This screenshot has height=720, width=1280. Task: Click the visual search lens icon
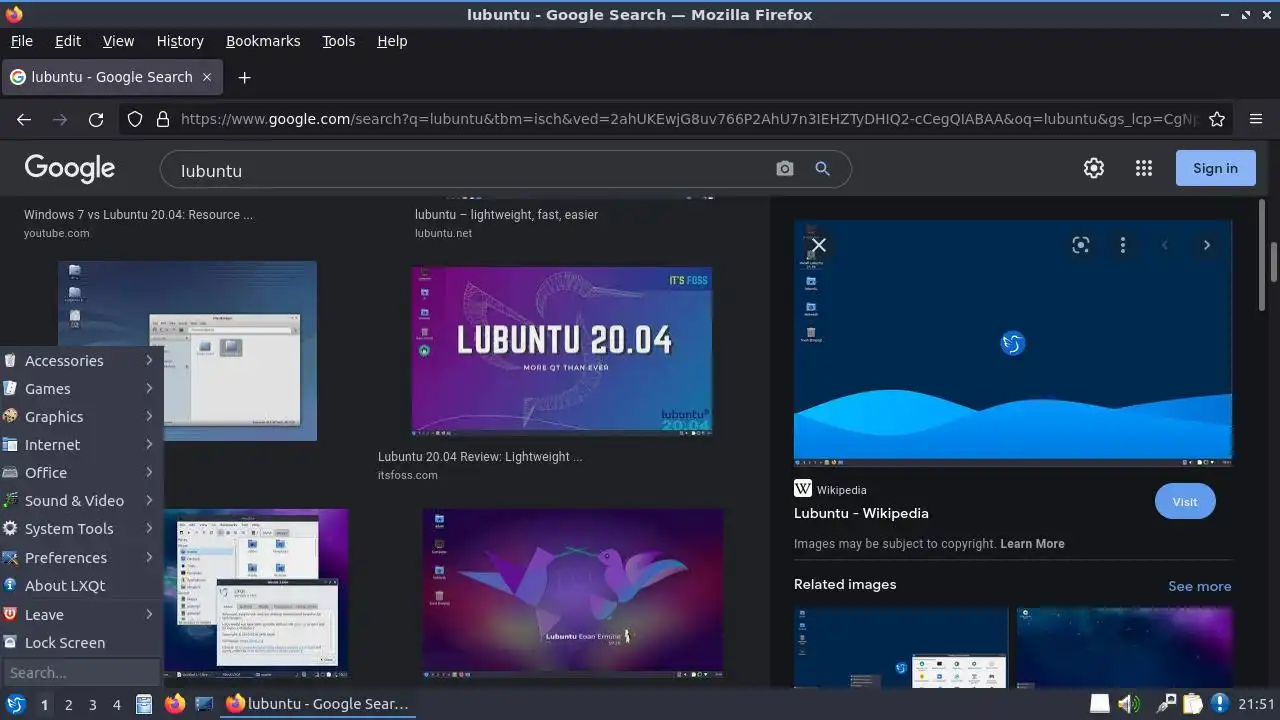(1081, 245)
